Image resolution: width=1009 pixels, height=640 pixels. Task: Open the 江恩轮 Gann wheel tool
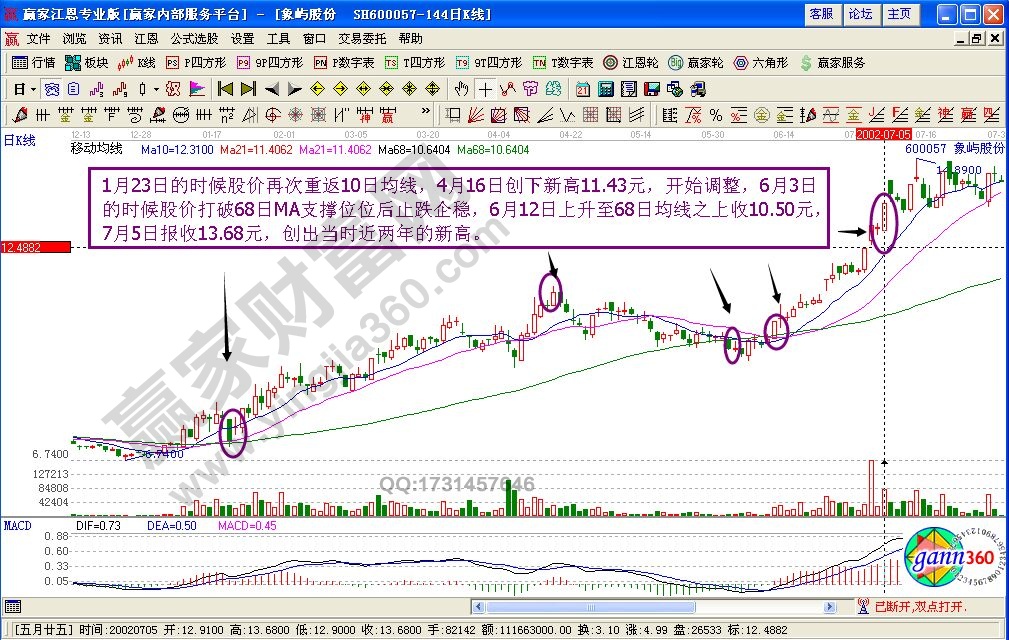pyautogui.click(x=631, y=62)
